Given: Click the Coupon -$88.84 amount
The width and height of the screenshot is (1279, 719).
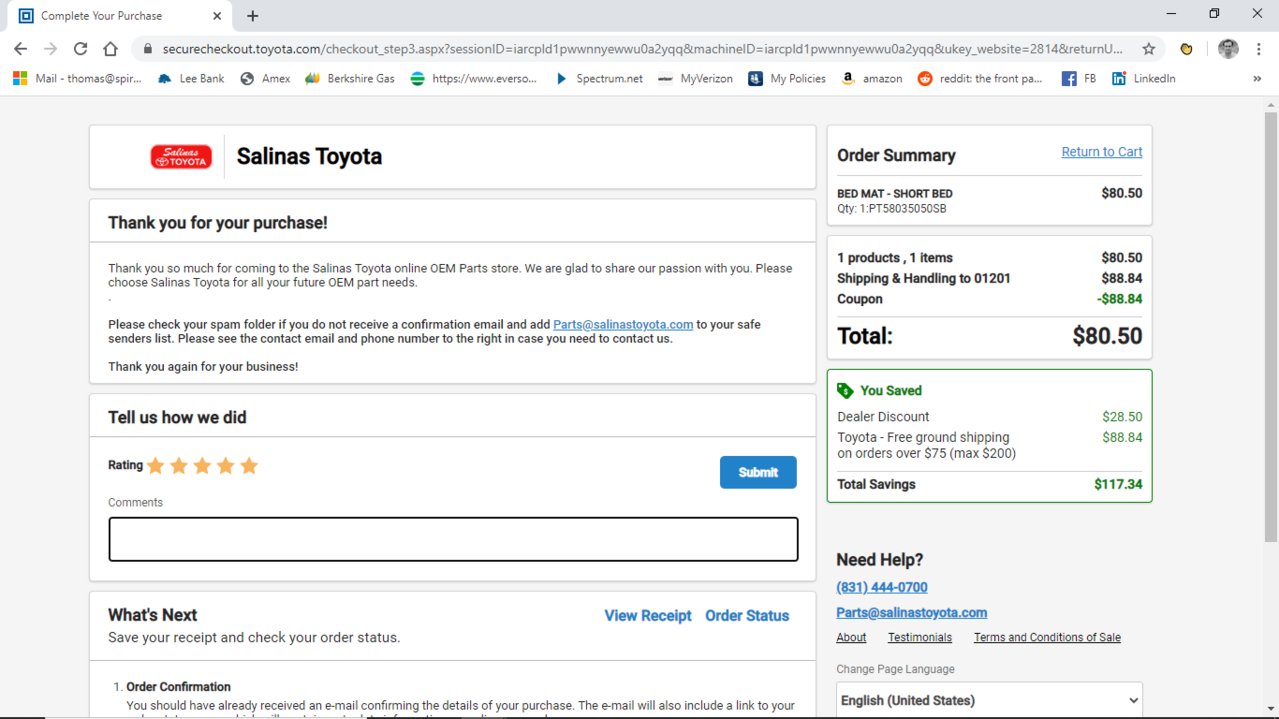Looking at the screenshot, I should (x=1119, y=299).
